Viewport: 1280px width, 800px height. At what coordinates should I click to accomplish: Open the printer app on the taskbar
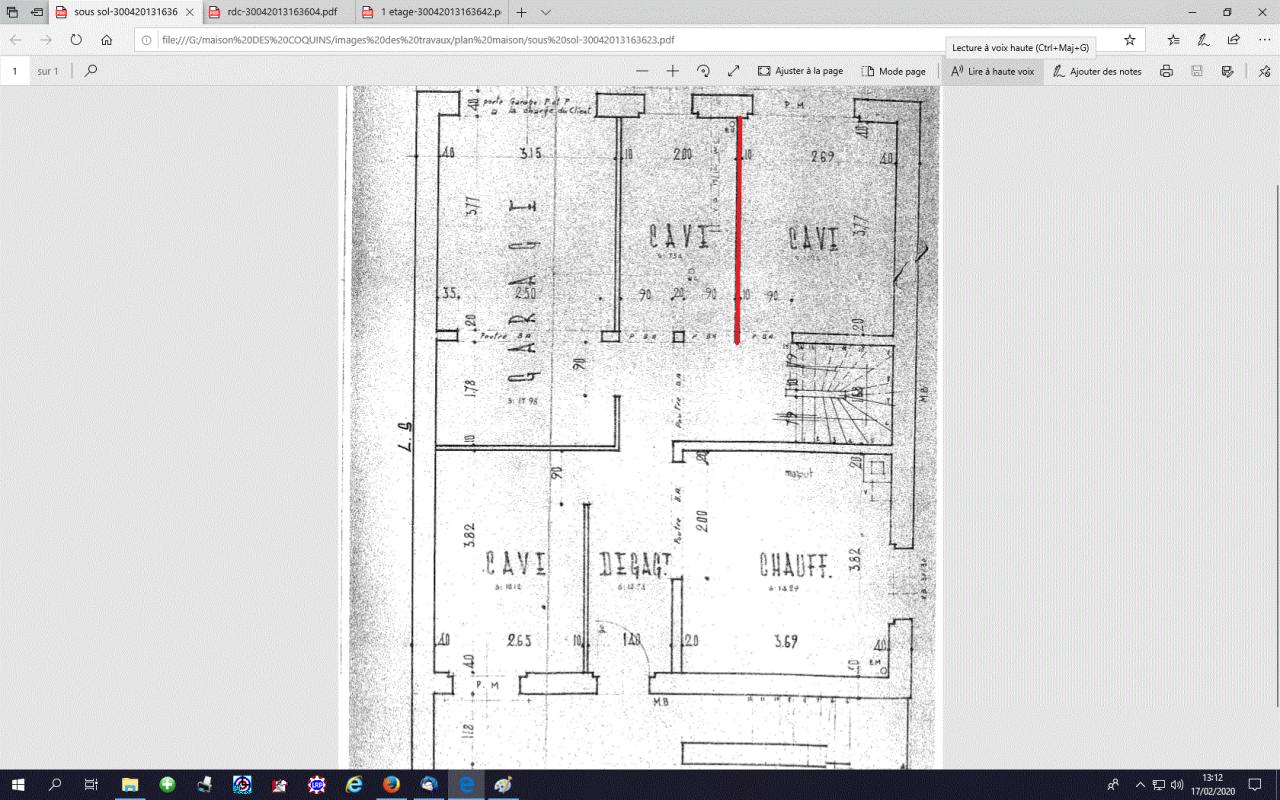click(x=204, y=785)
